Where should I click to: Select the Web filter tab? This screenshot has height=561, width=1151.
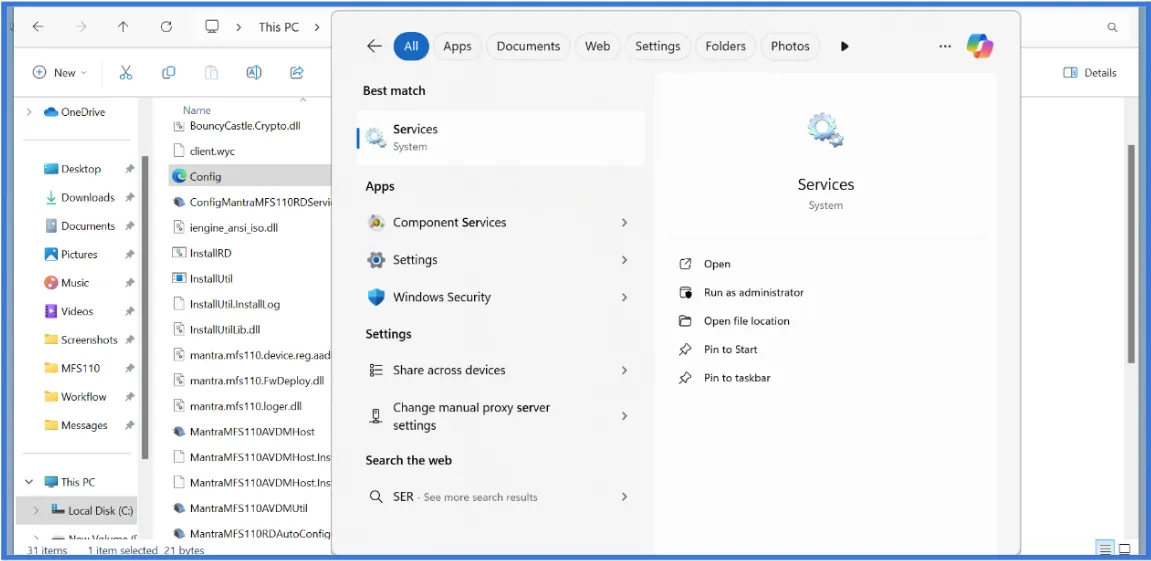click(x=598, y=46)
